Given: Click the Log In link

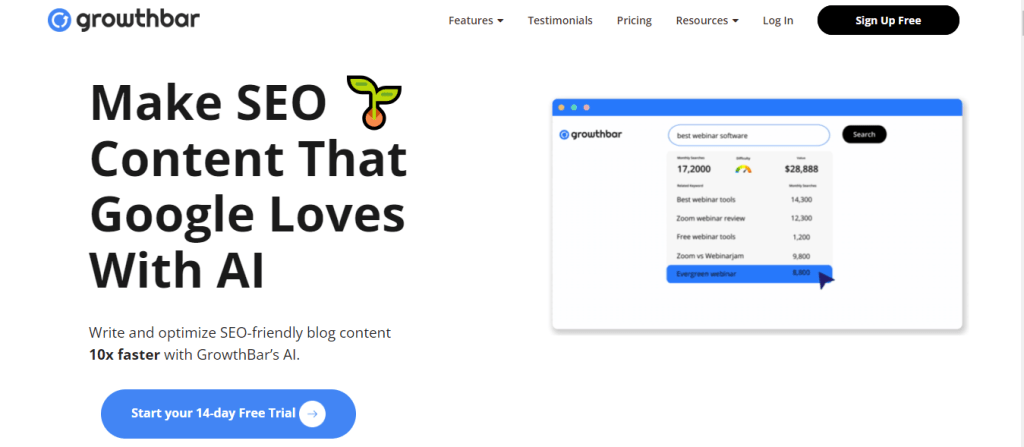Looking at the screenshot, I should [x=778, y=20].
